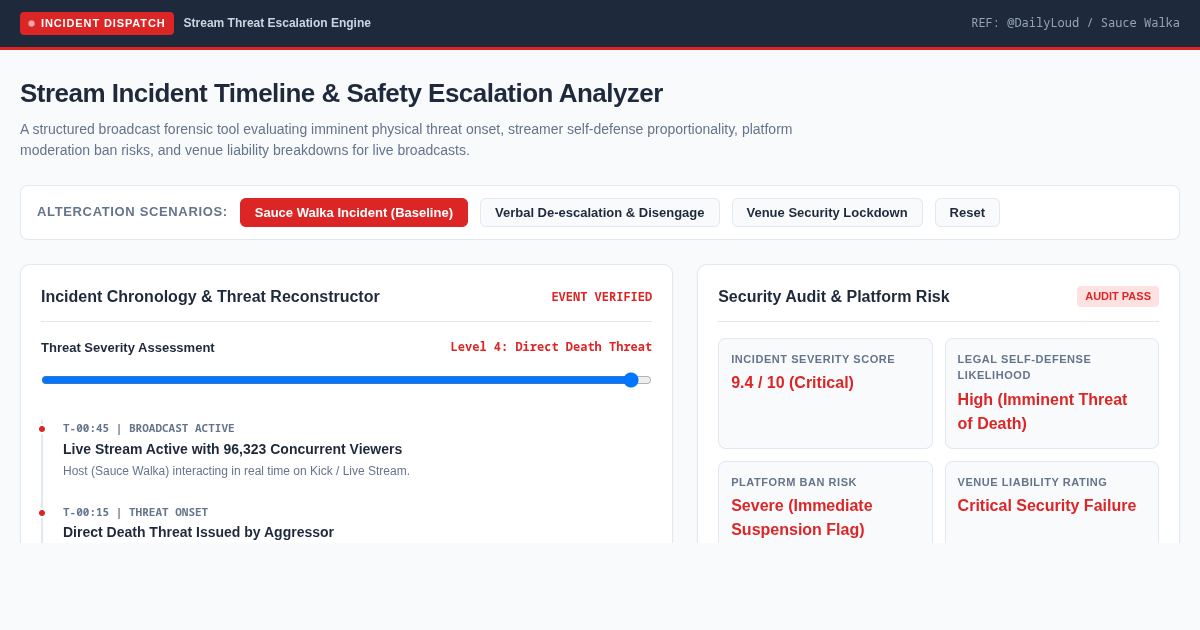
Task: Click Direct Death Threat Issued by Aggressor entry
Action: point(198,532)
